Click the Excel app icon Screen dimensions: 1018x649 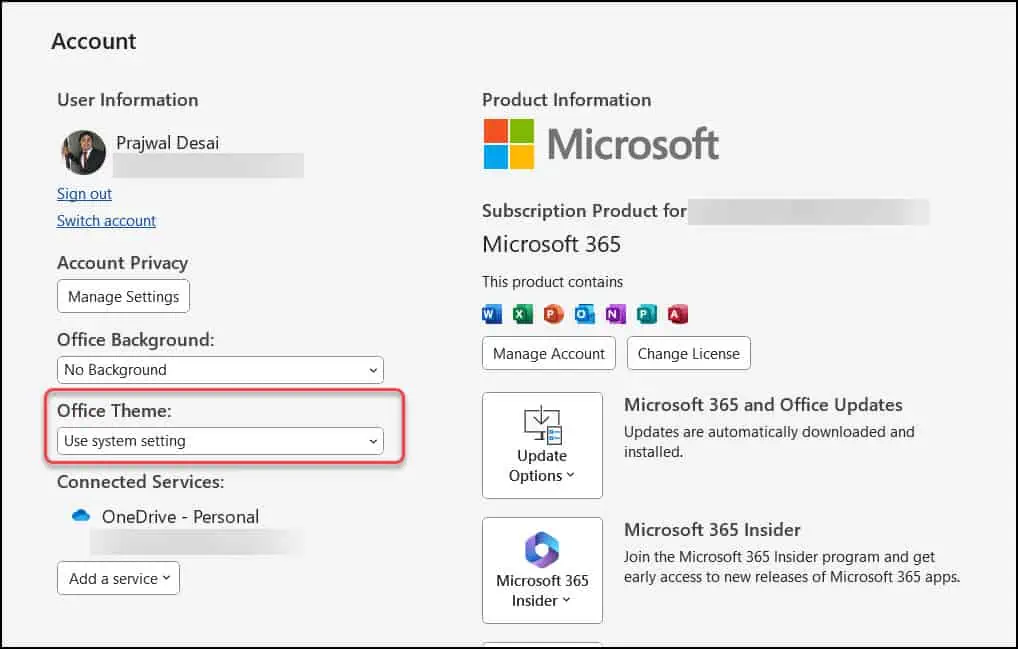click(x=522, y=314)
